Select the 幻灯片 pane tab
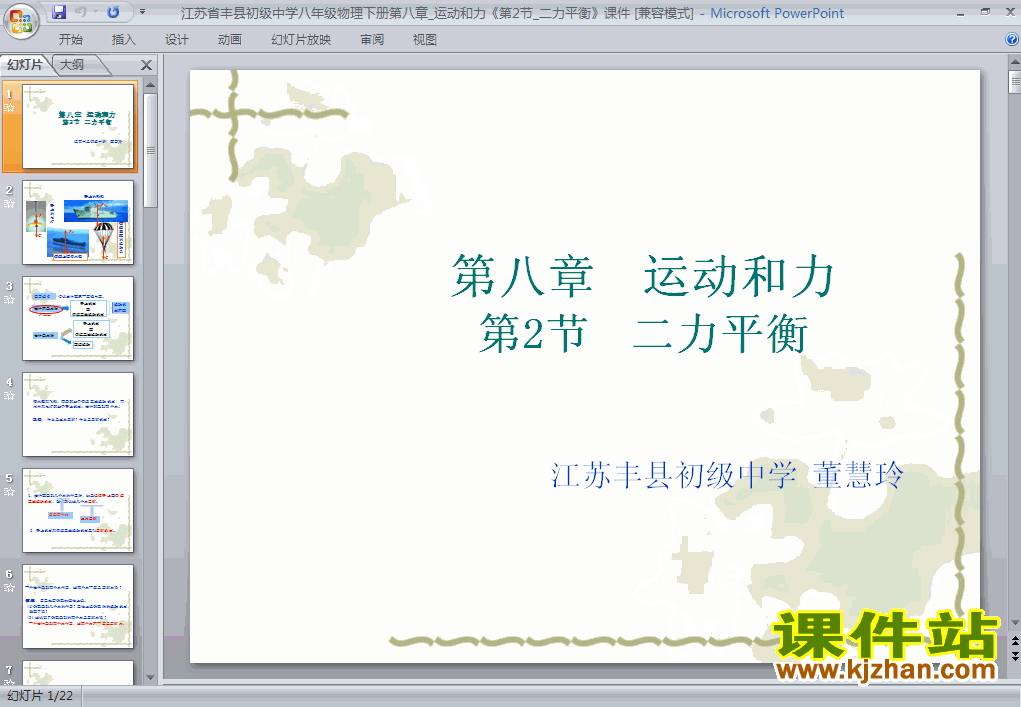This screenshot has height=707, width=1021. click(x=25, y=64)
